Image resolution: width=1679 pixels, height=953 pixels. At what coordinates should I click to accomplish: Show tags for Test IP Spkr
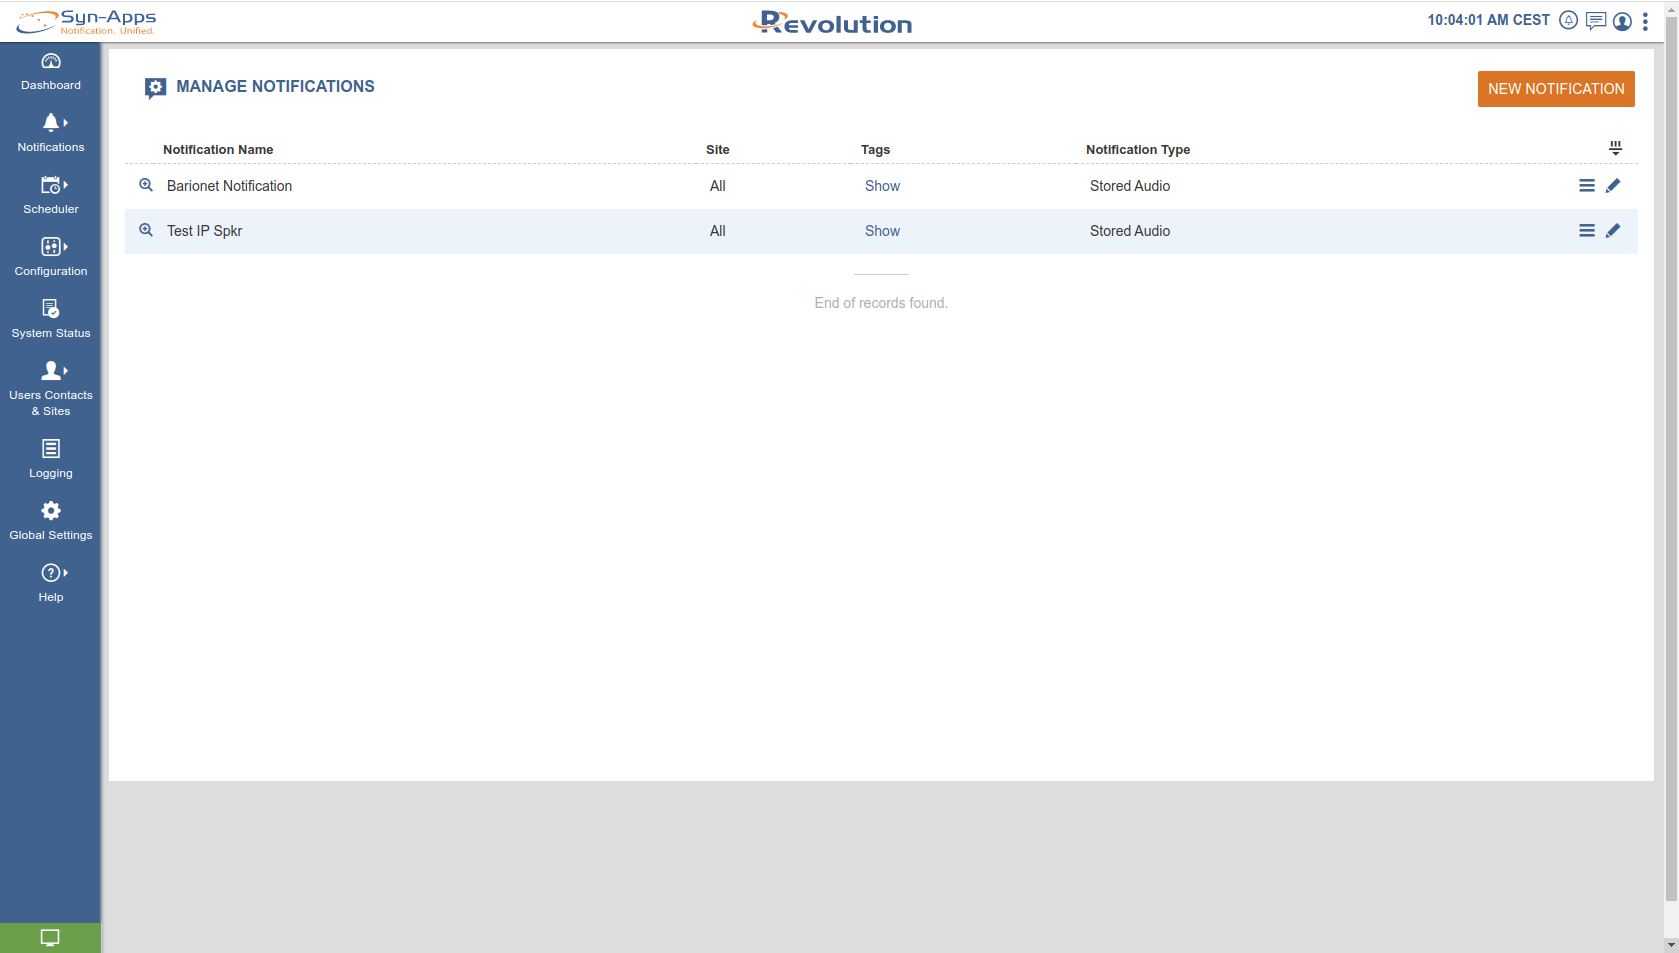tap(882, 231)
